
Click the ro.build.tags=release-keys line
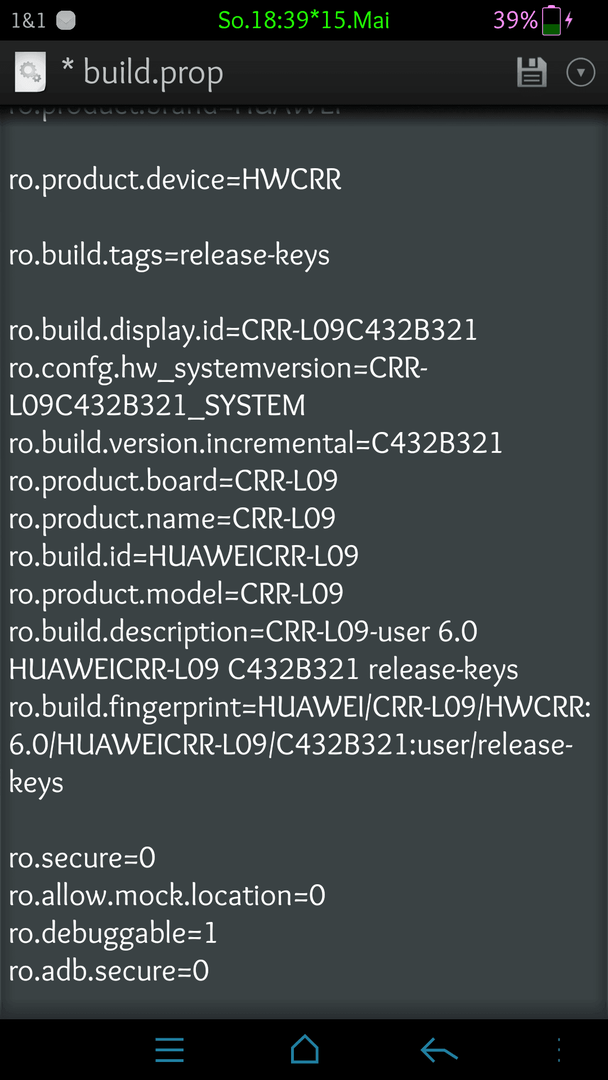point(169,256)
